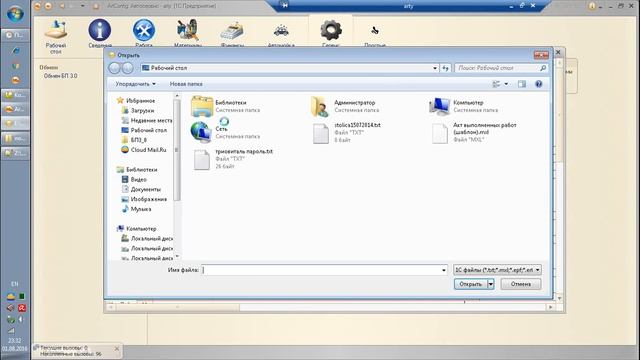
Task: Click the Открыть button
Action: 471,284
